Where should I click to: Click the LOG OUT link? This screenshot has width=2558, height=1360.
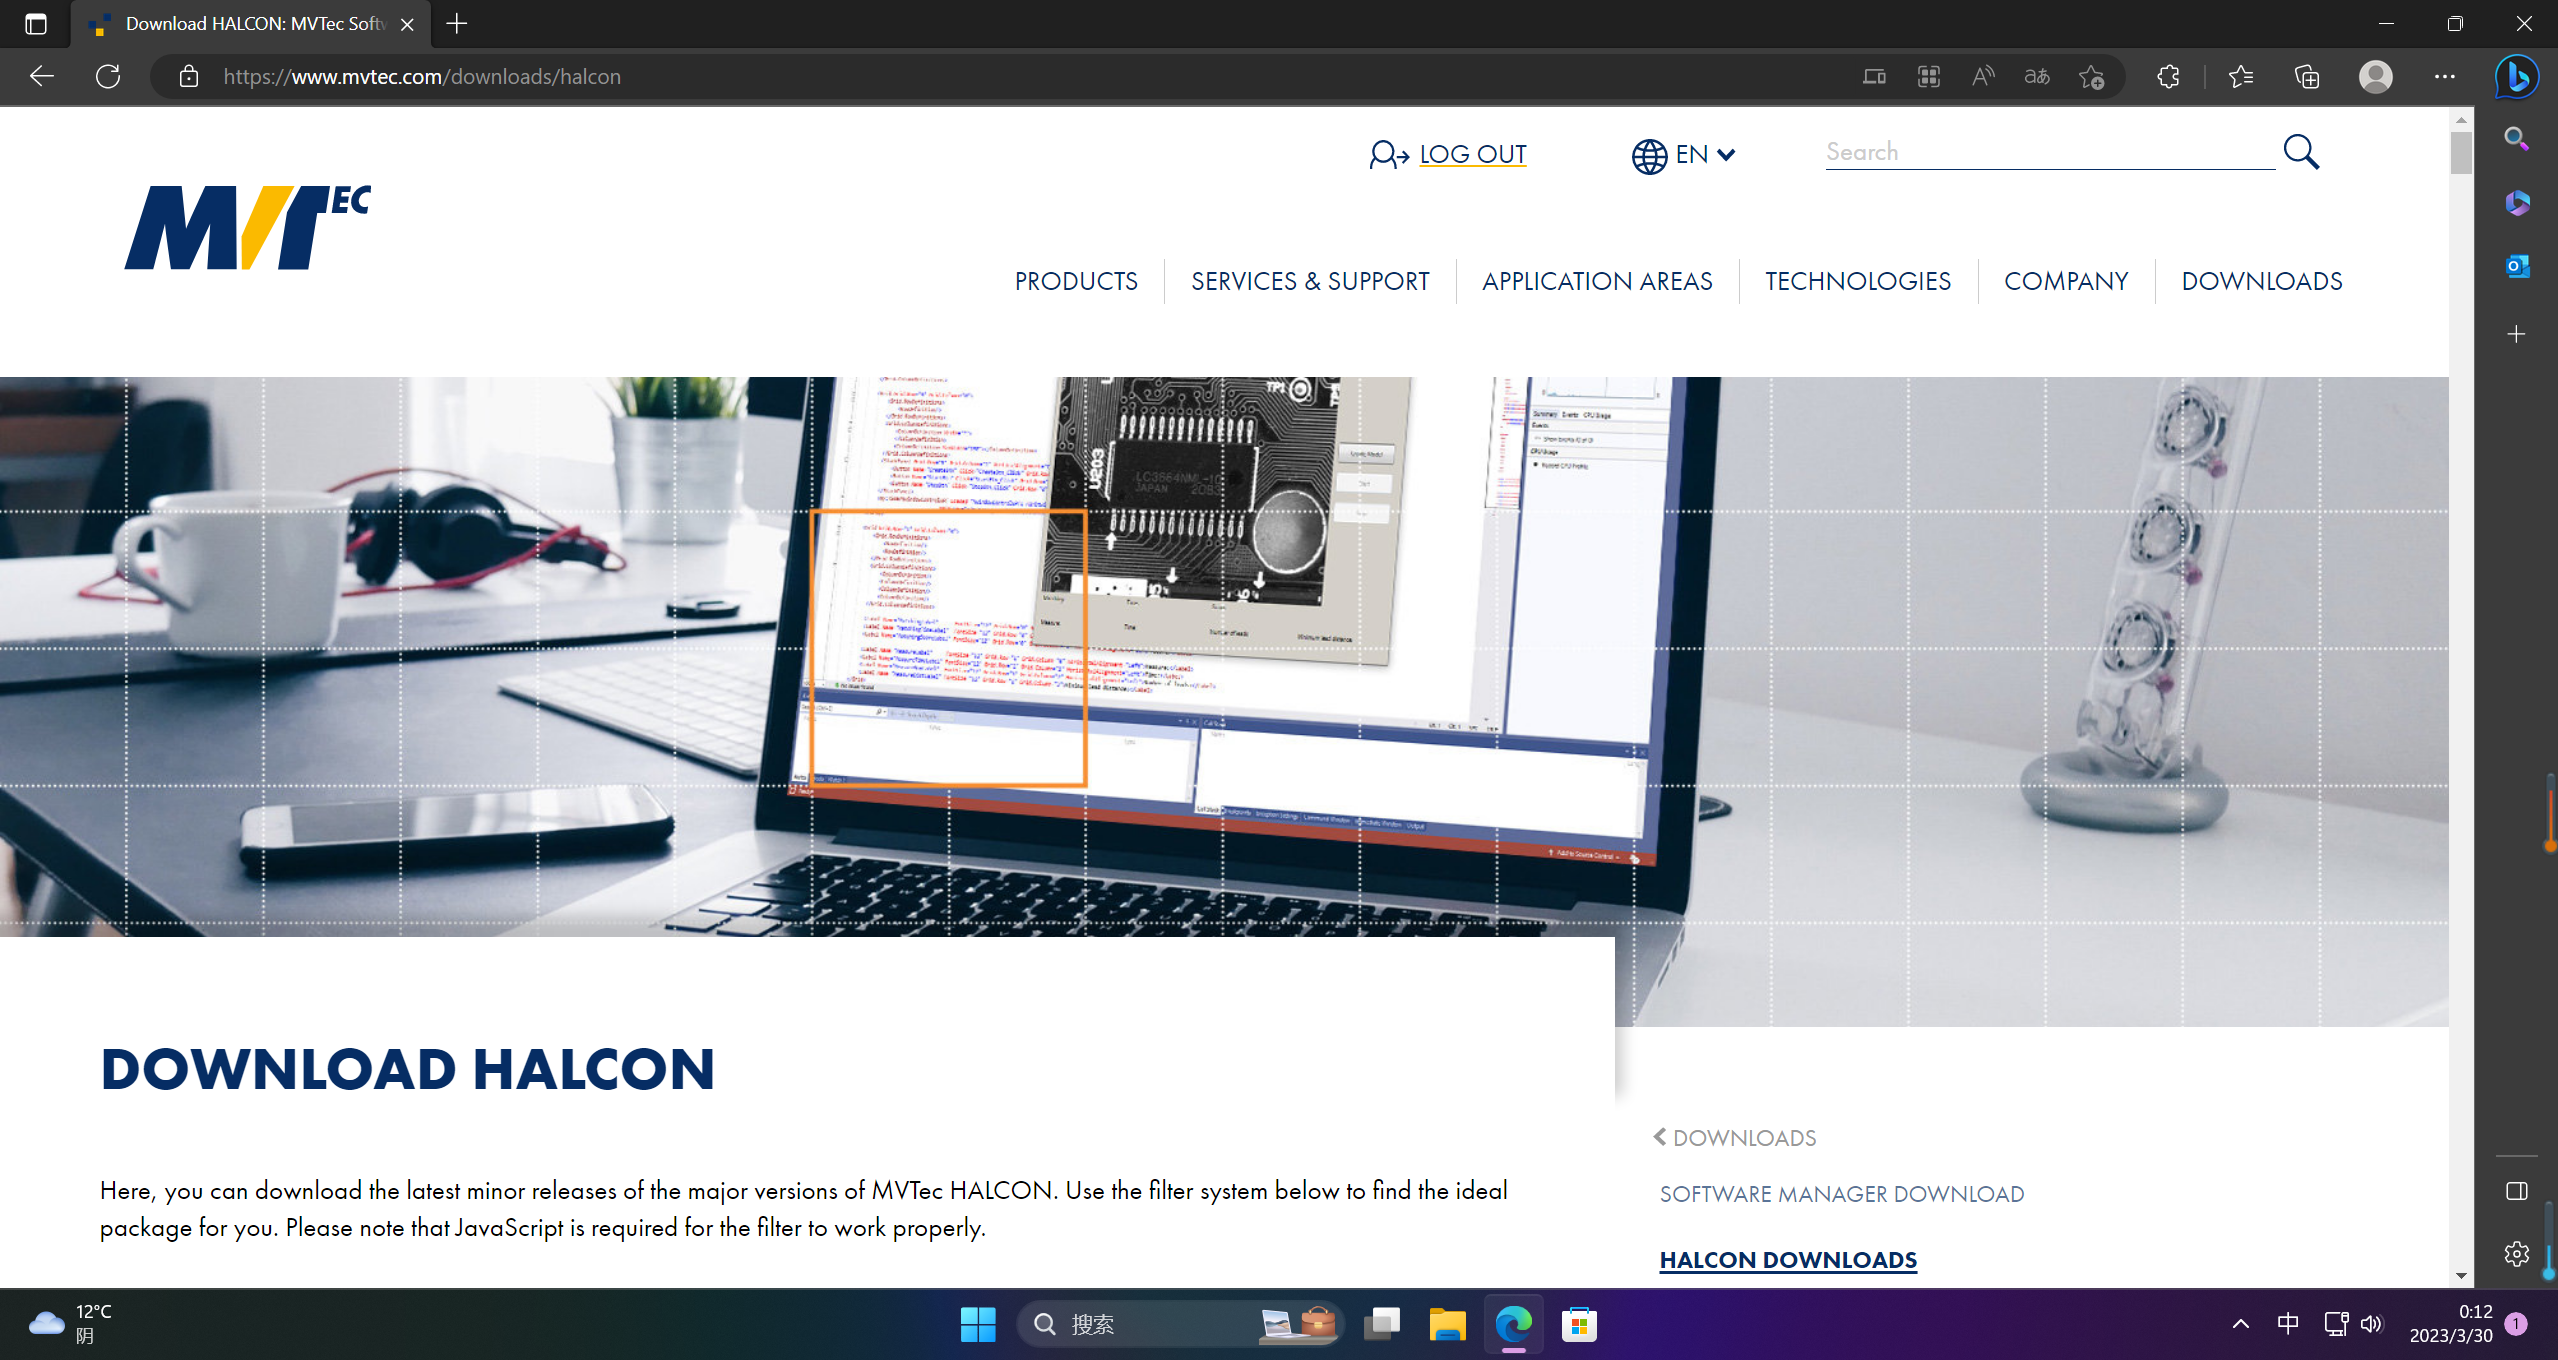point(1472,154)
